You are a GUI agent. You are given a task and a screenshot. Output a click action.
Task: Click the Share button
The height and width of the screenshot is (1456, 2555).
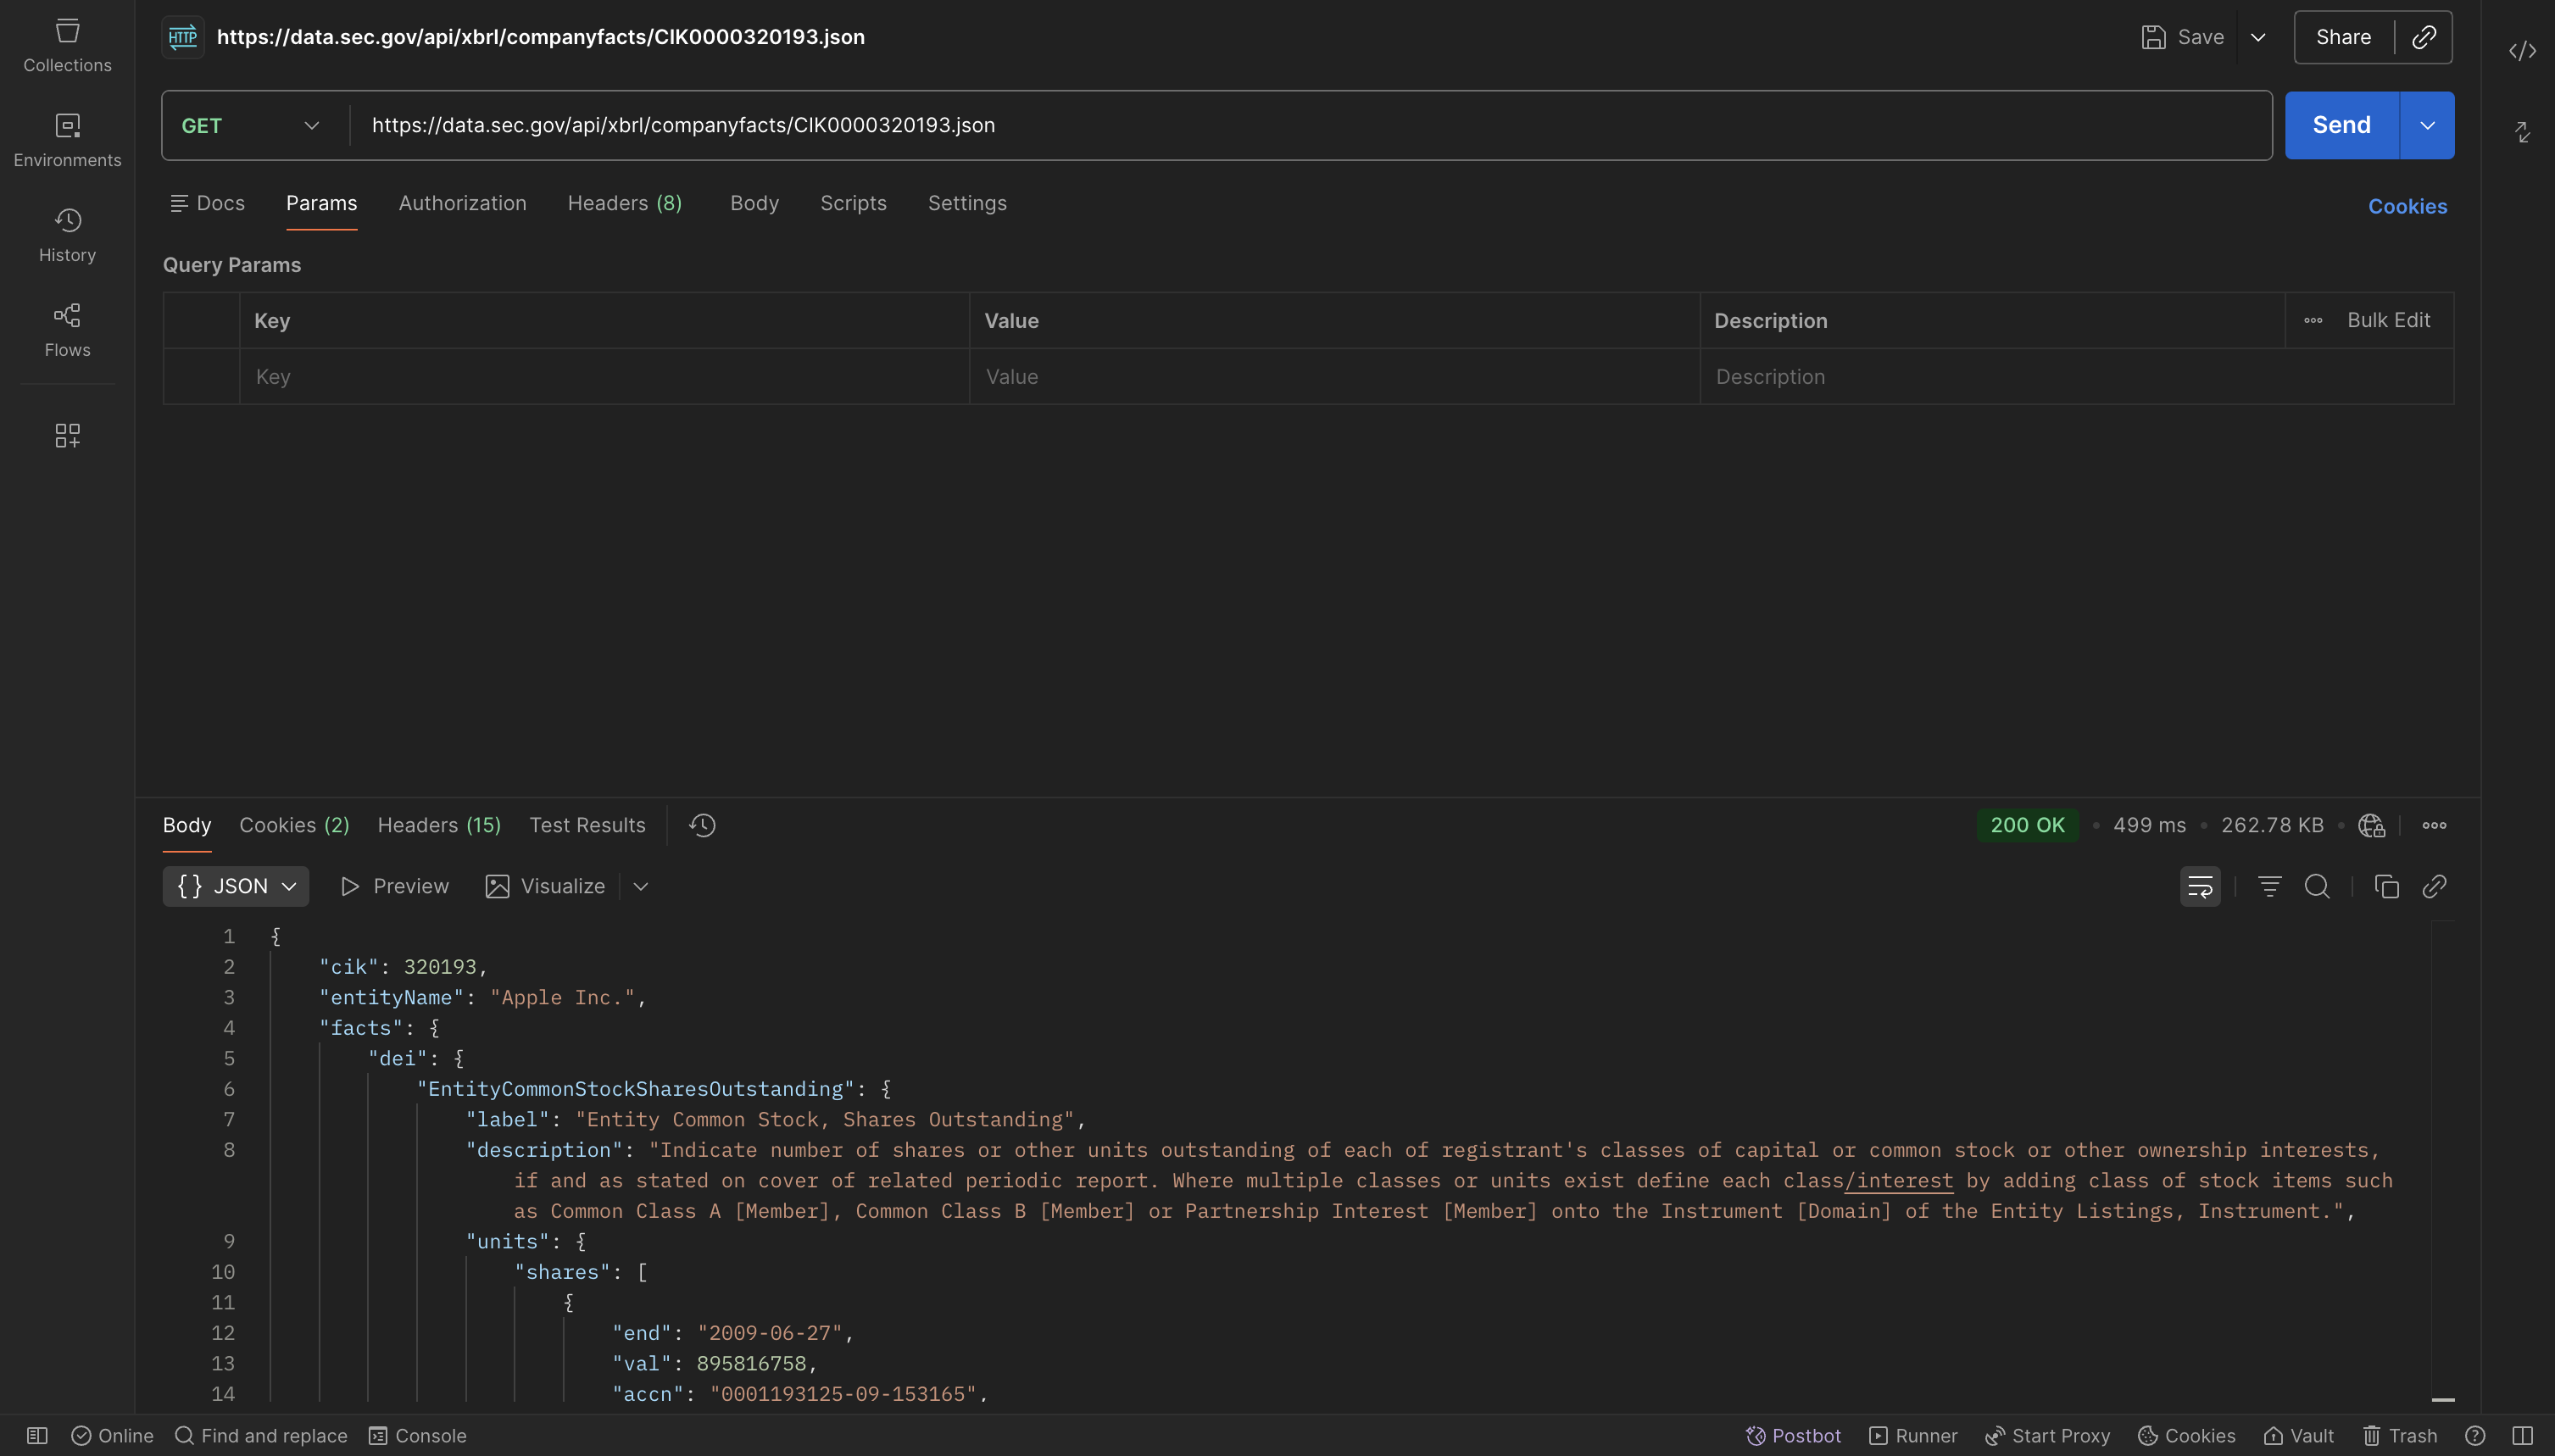2343,37
